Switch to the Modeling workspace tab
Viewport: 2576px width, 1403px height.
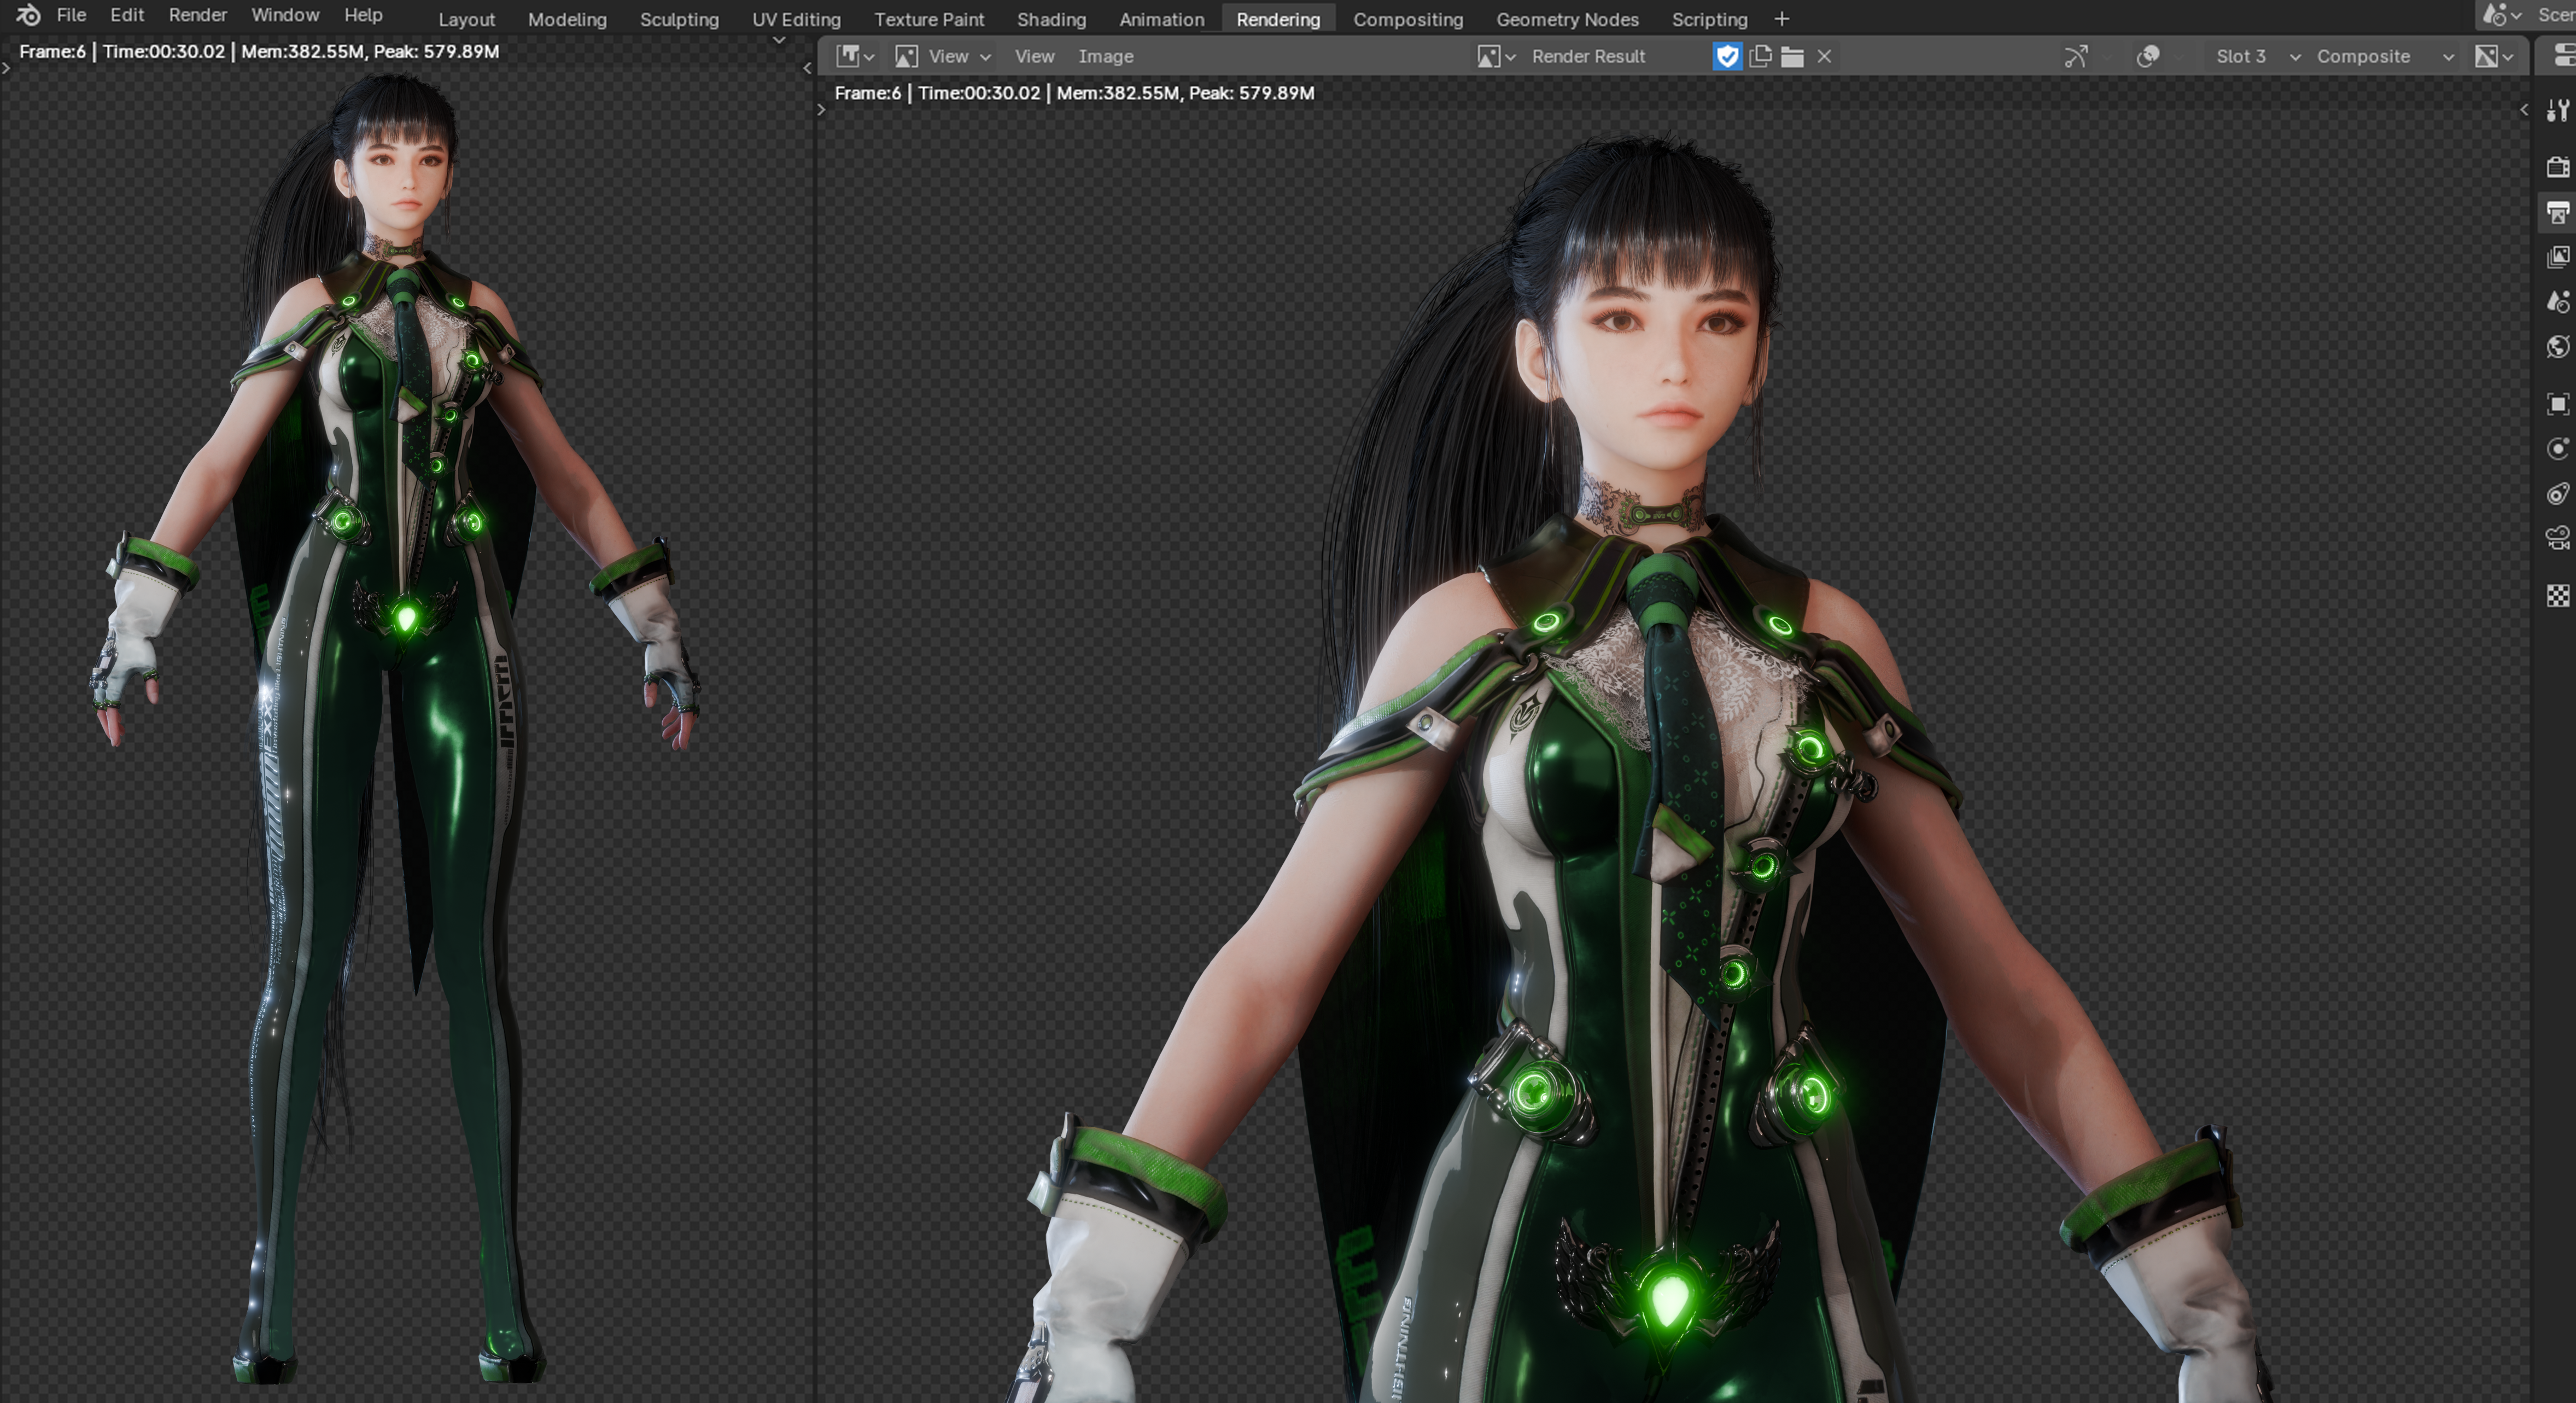coord(567,19)
